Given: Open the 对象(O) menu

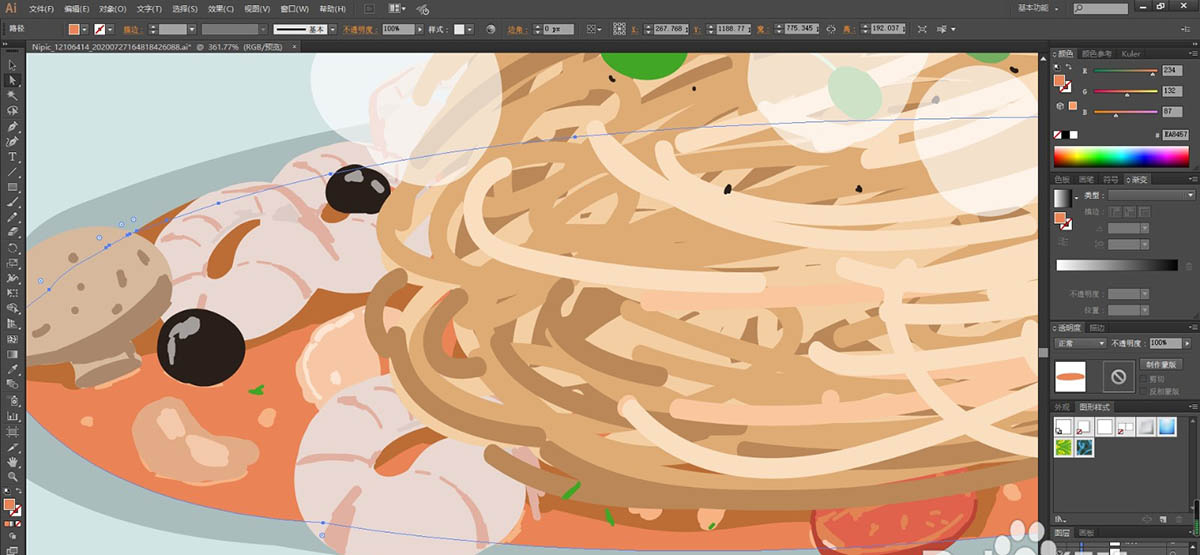Looking at the screenshot, I should [112, 8].
